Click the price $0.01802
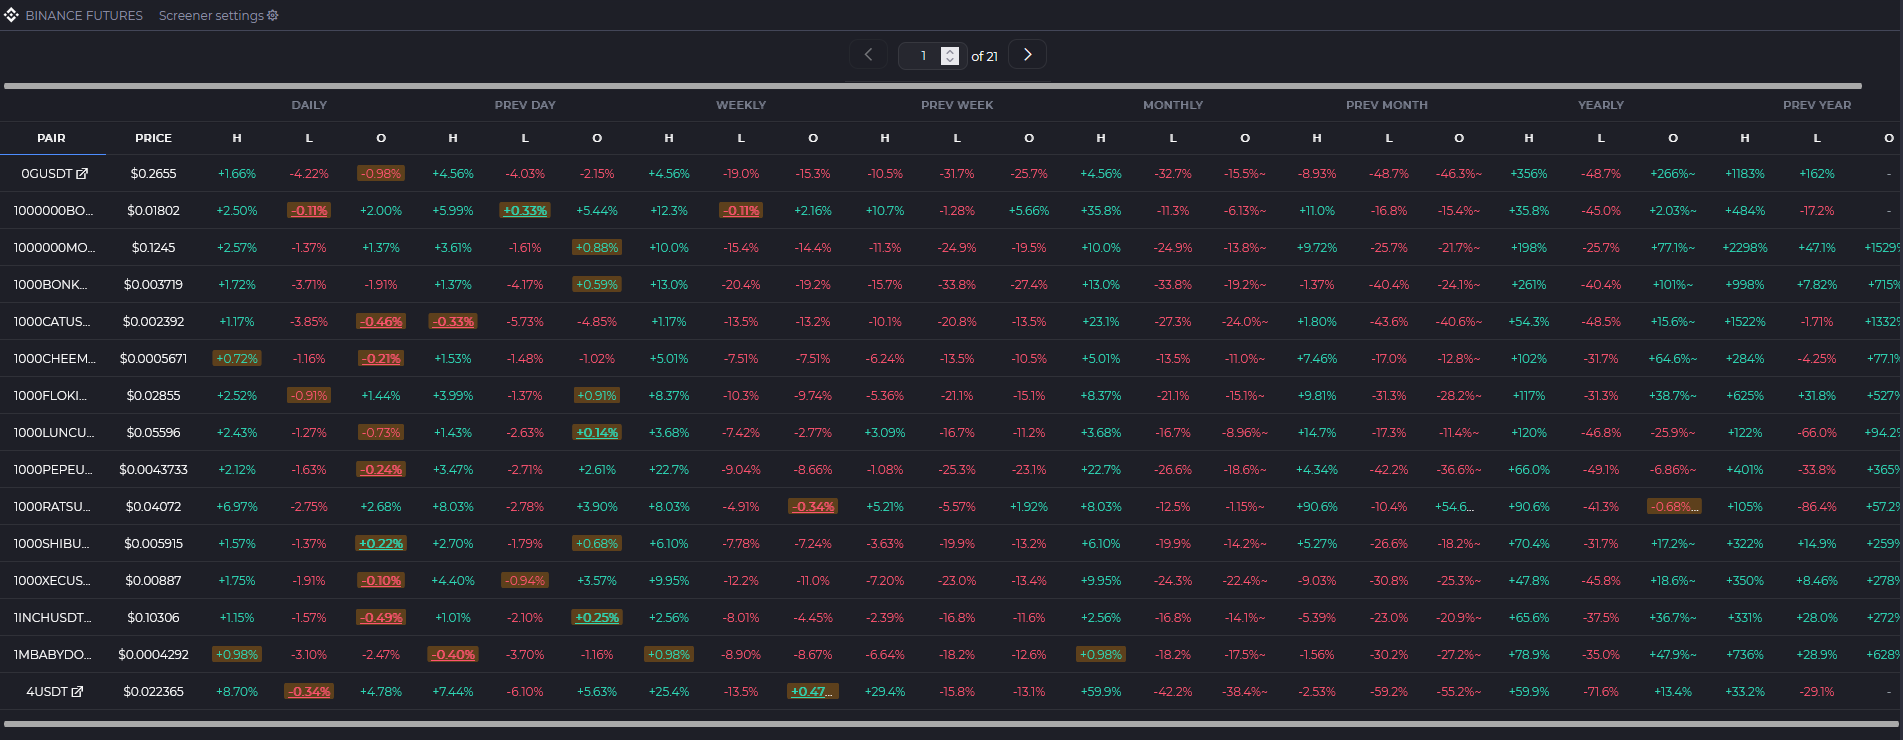This screenshot has width=1903, height=740. click(x=153, y=211)
